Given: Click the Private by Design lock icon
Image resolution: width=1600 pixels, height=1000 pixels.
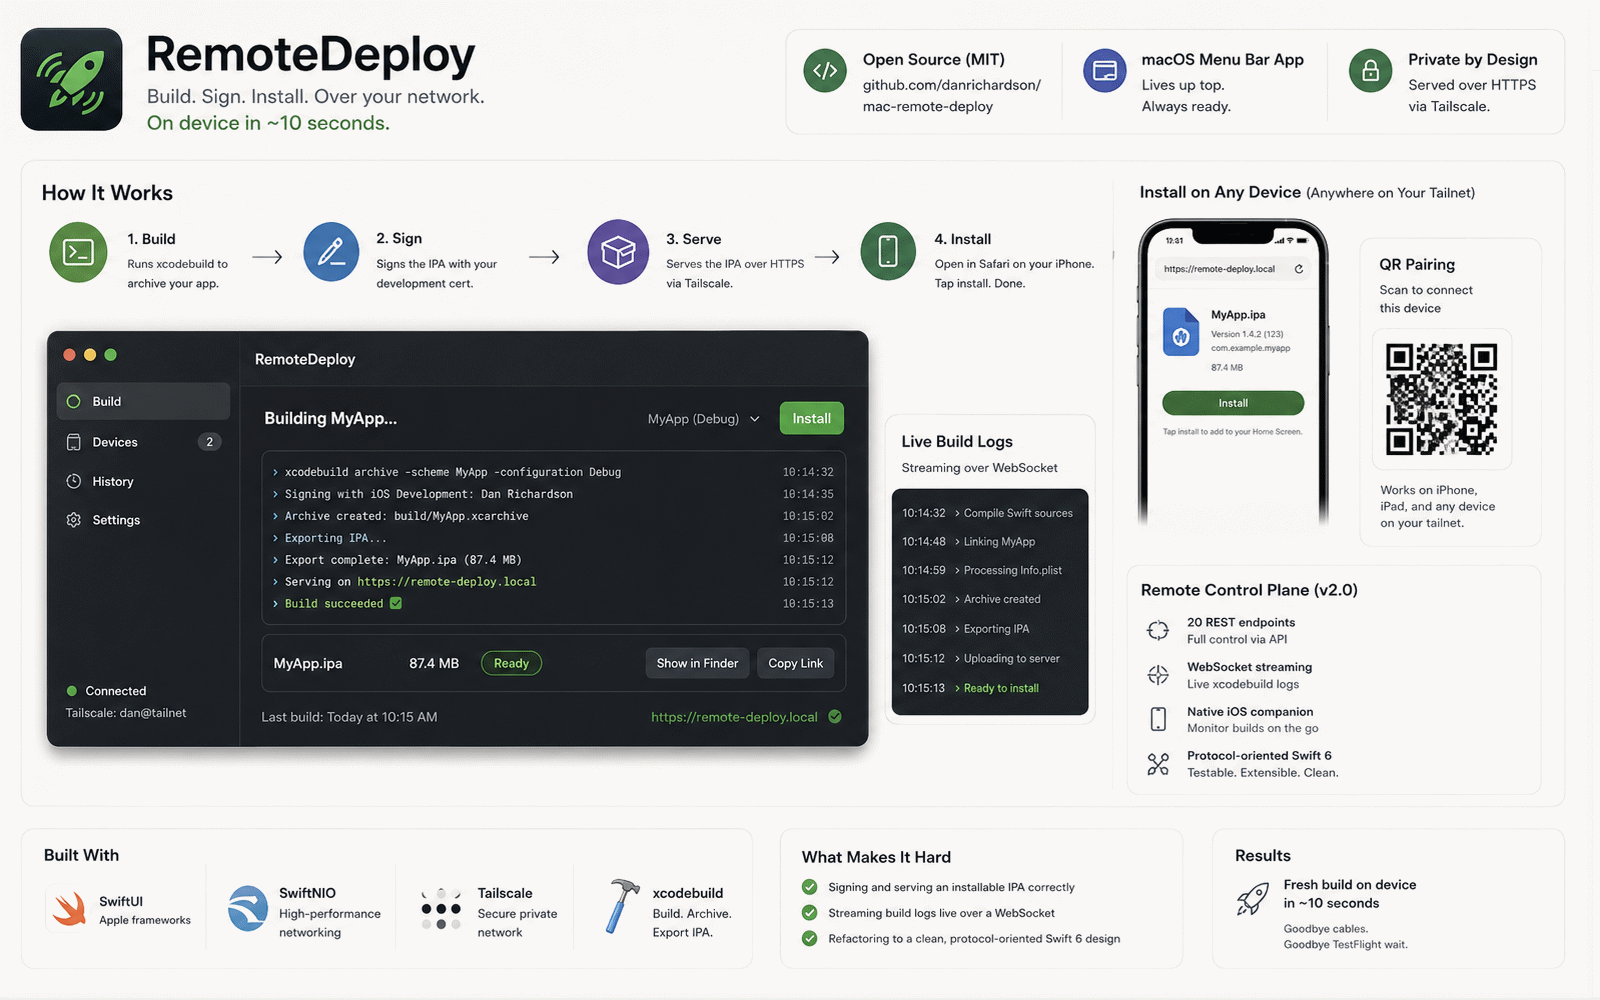Looking at the screenshot, I should tap(1371, 71).
